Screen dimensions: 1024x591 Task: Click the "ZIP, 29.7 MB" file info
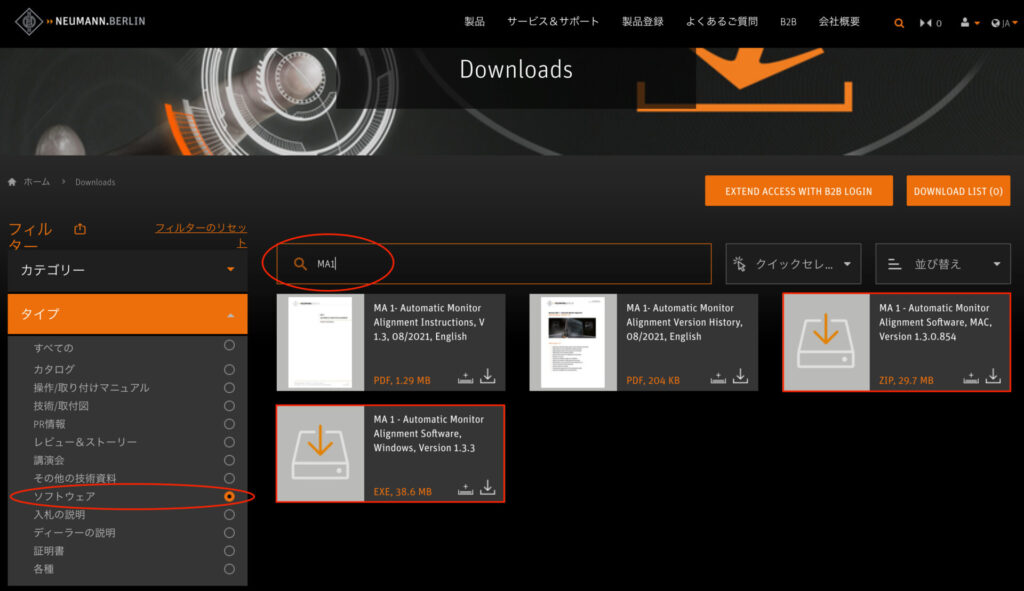coord(906,380)
